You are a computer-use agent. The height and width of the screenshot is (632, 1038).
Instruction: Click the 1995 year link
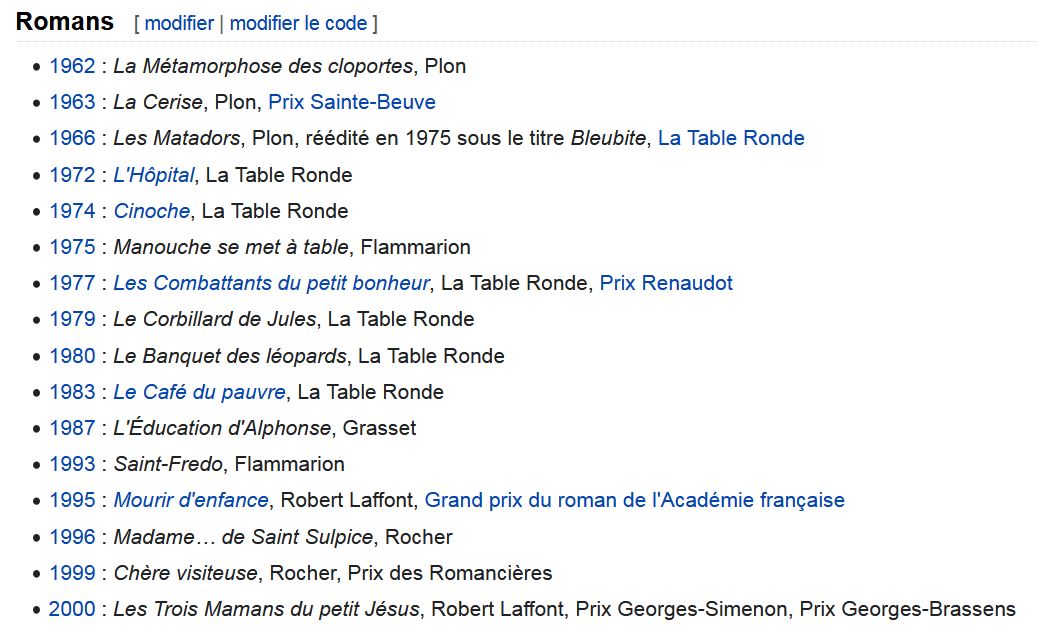pos(72,500)
